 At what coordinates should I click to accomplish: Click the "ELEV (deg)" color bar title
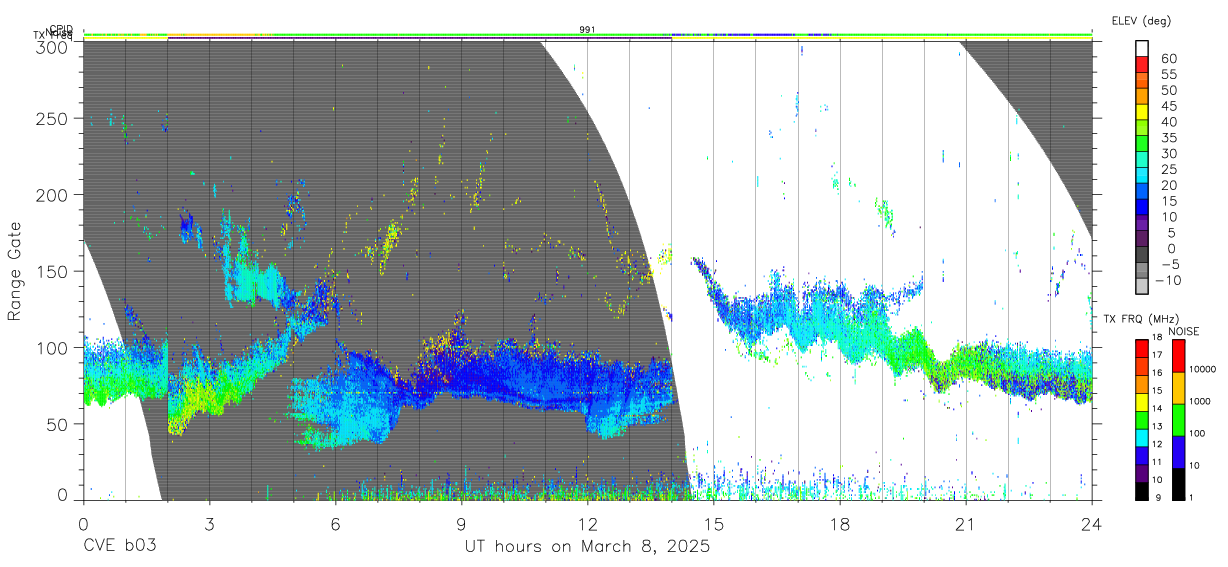tap(1140, 20)
